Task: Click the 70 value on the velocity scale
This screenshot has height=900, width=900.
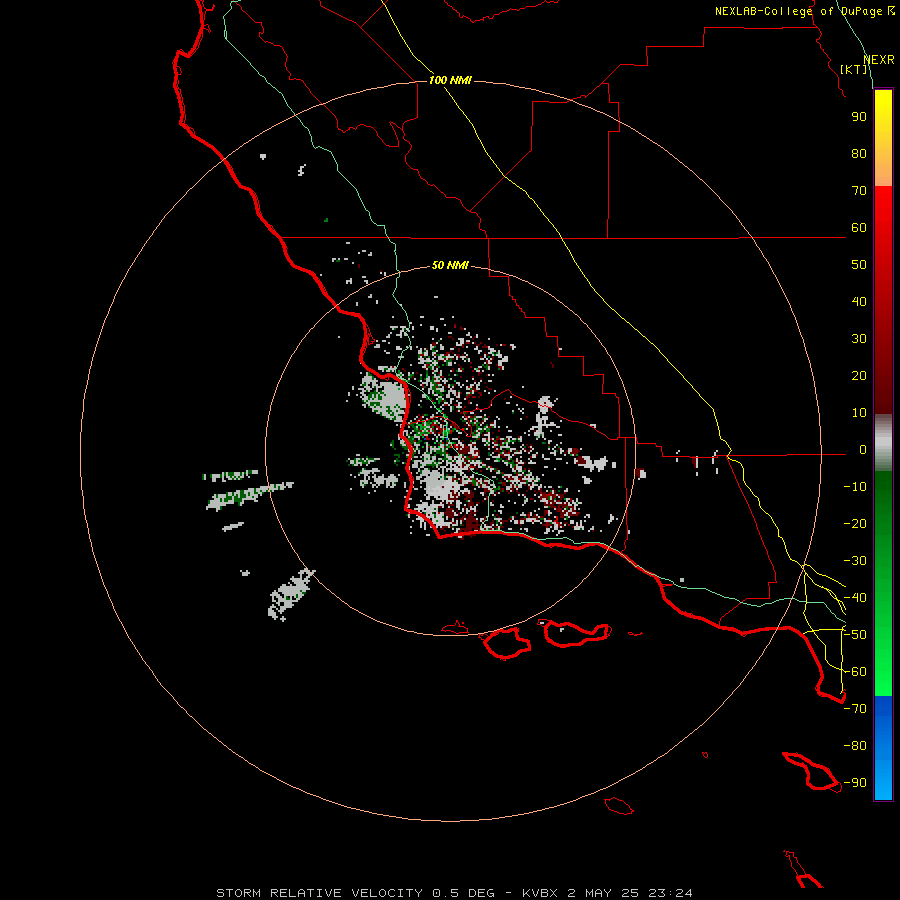Action: coord(859,191)
